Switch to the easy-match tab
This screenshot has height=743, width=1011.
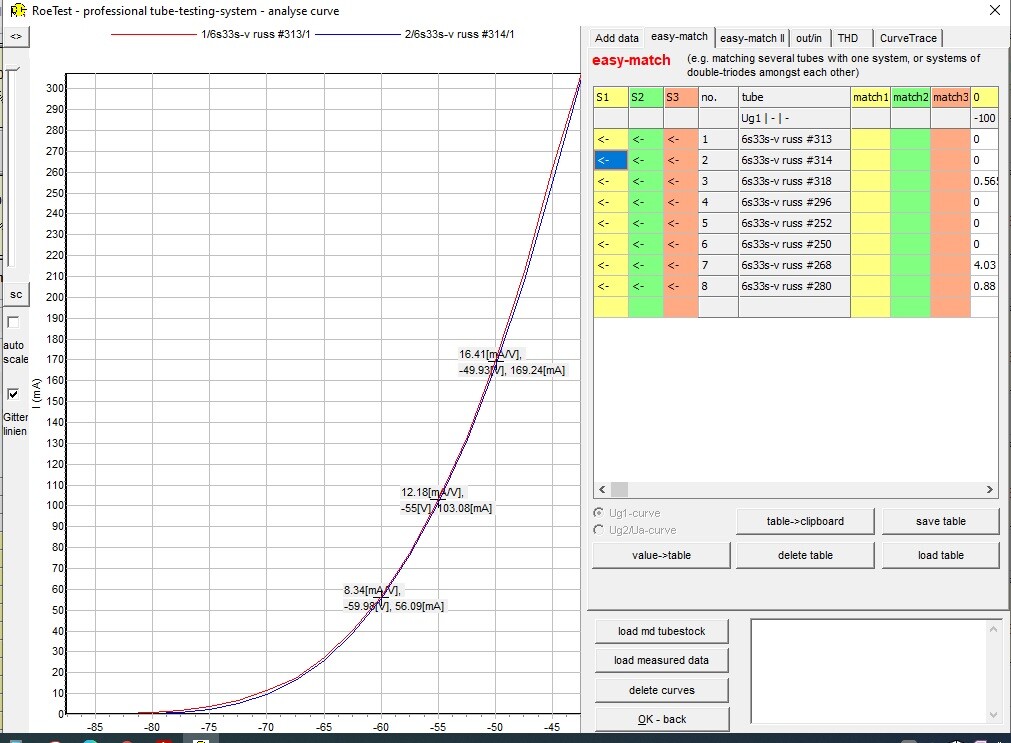(x=679, y=37)
